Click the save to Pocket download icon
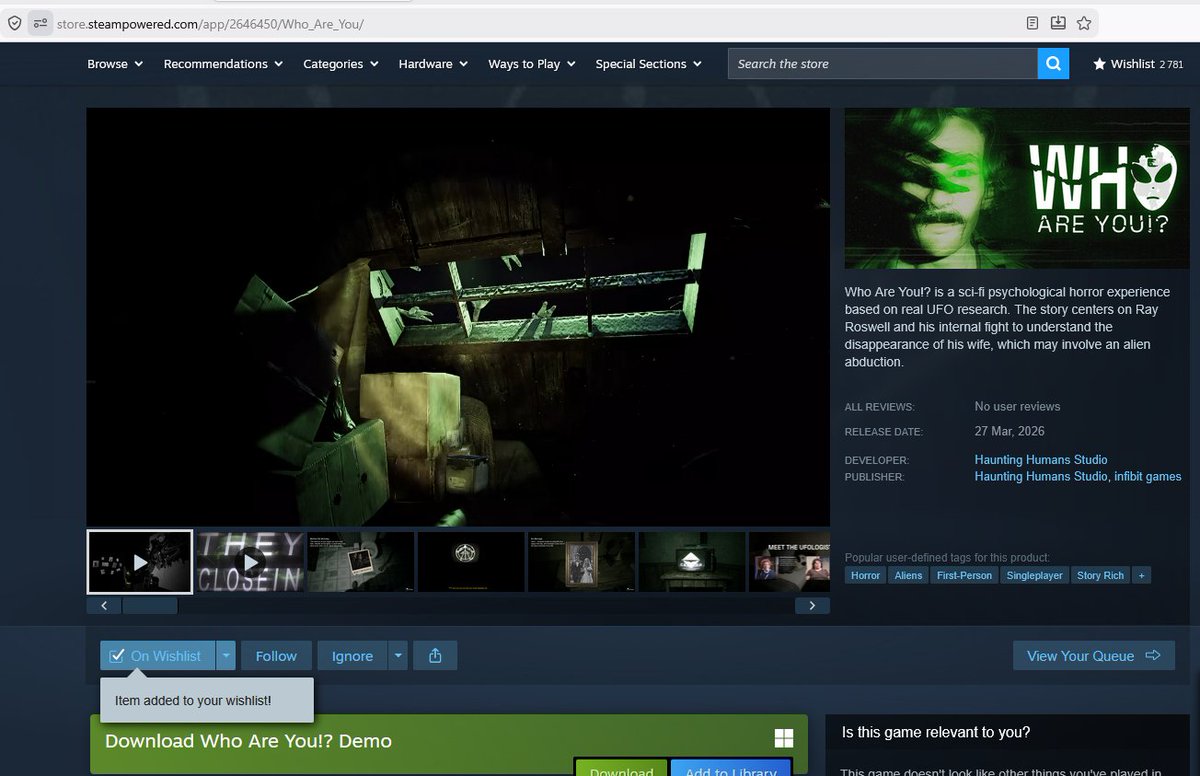 [x=1059, y=23]
